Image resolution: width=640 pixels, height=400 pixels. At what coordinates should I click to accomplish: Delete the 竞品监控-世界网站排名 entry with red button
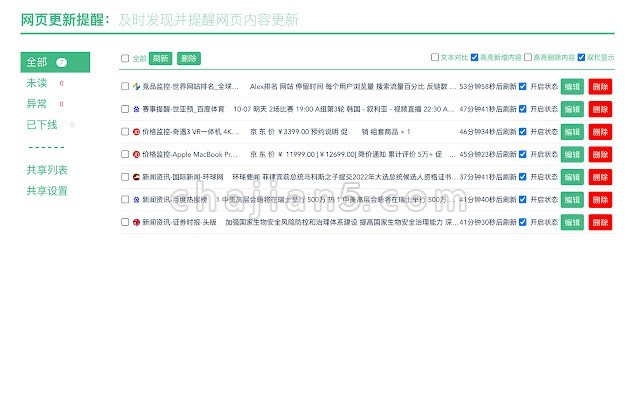pyautogui.click(x=600, y=87)
